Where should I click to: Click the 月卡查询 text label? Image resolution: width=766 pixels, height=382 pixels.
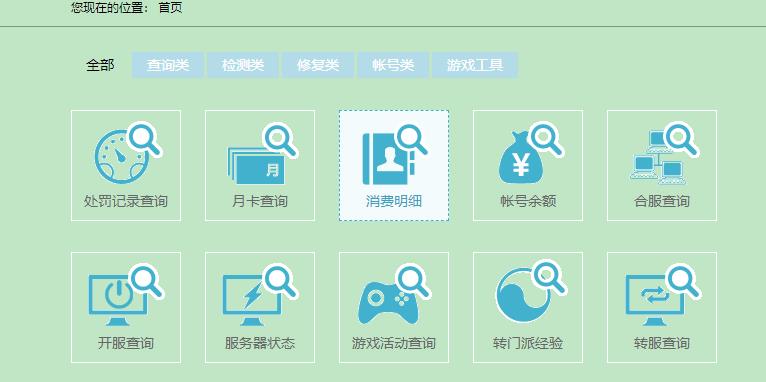(x=260, y=201)
